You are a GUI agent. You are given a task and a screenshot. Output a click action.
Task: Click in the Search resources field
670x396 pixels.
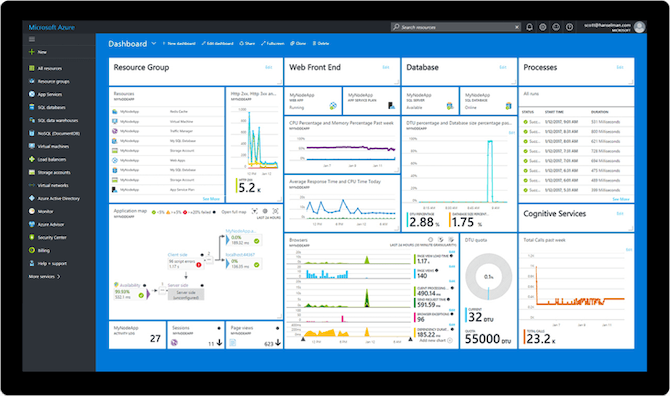[455, 27]
